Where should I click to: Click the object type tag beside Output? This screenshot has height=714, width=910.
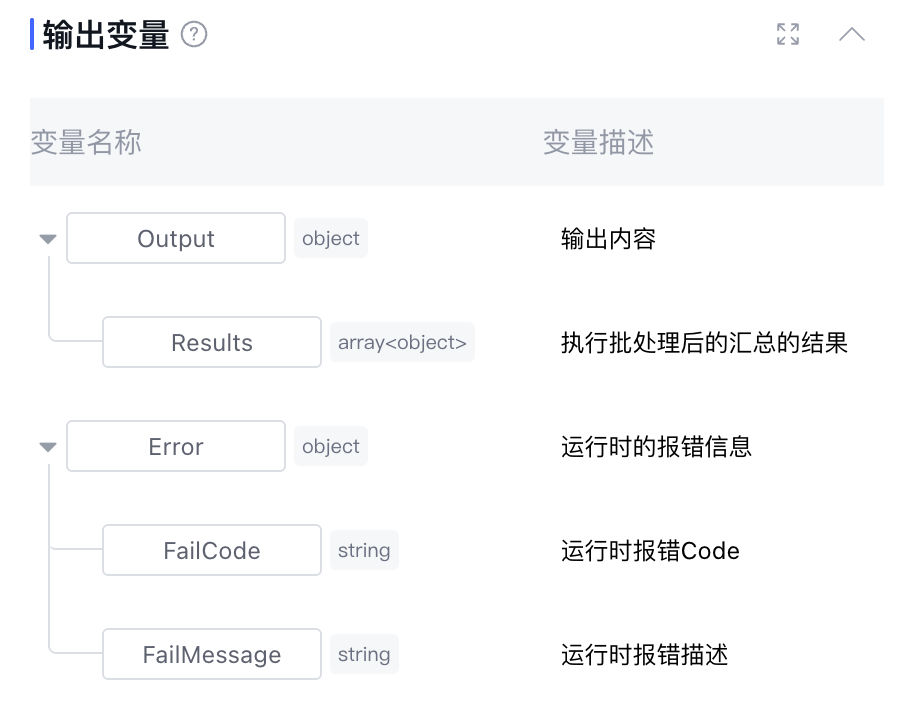pos(331,239)
